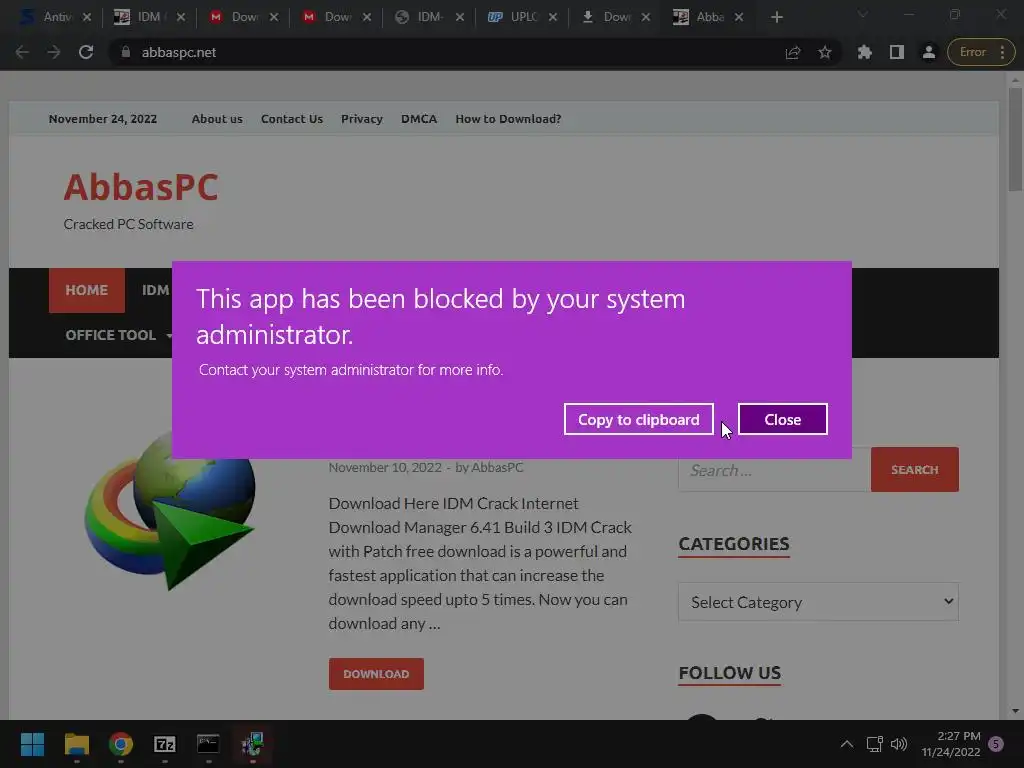
Task: Click the share page icon in address bar
Action: tap(793, 52)
